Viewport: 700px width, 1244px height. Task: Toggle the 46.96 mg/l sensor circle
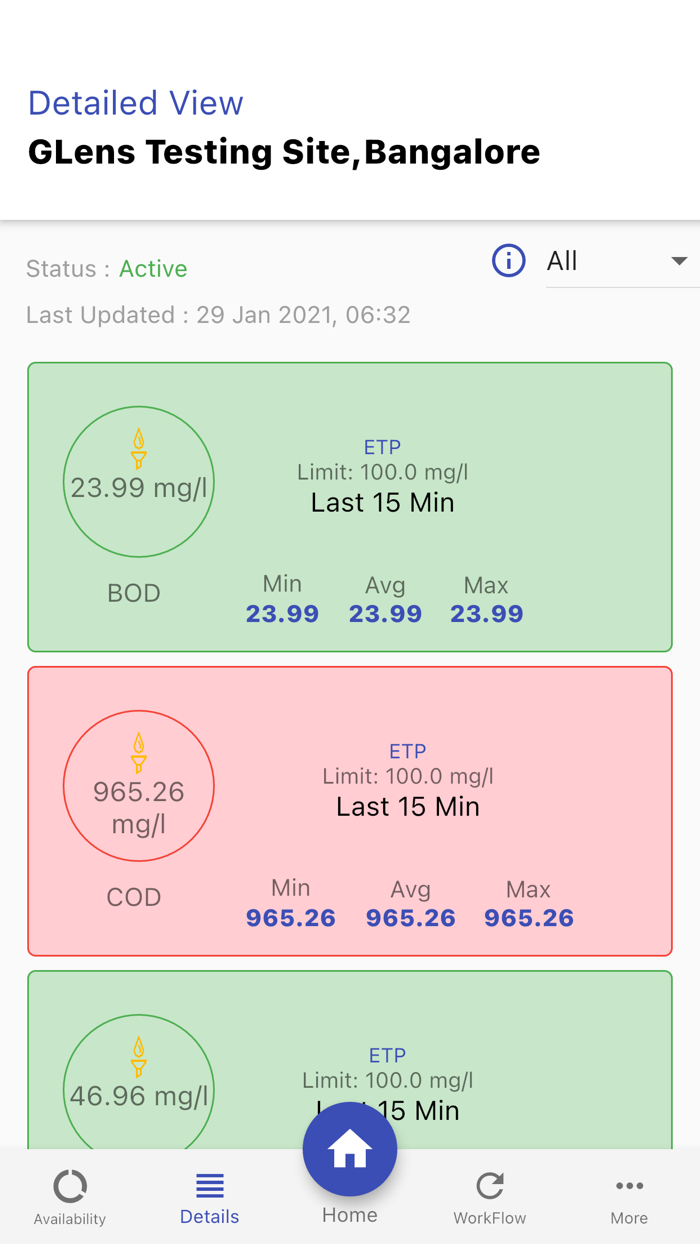(139, 1090)
